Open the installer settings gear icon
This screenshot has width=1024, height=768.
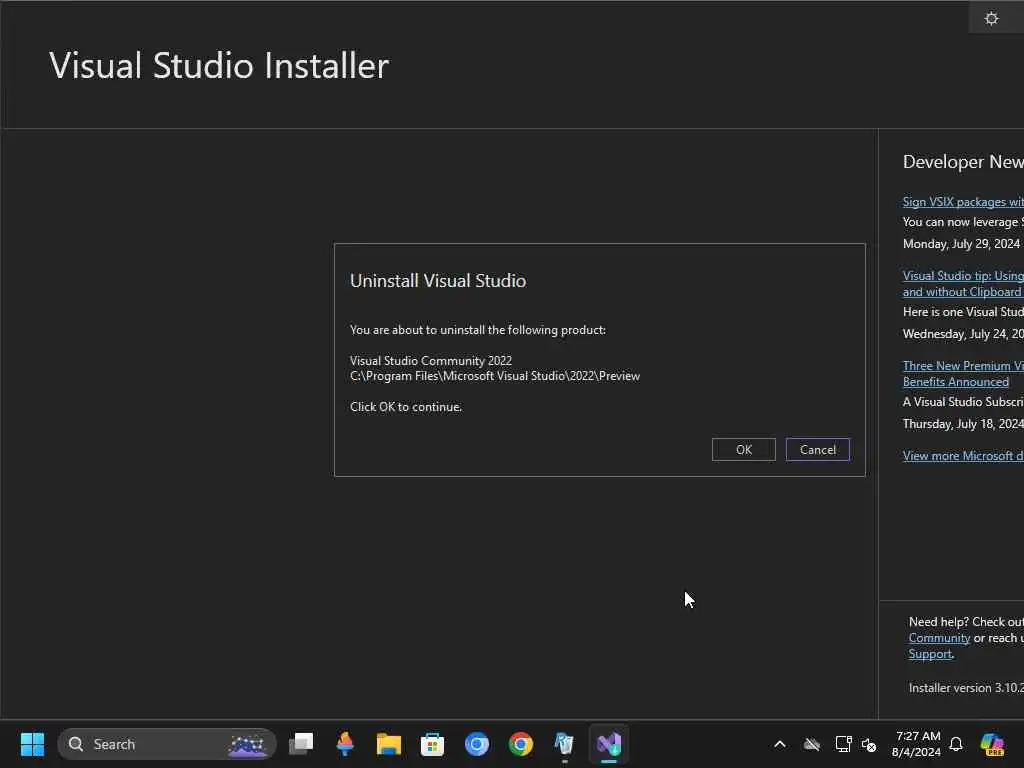991,18
